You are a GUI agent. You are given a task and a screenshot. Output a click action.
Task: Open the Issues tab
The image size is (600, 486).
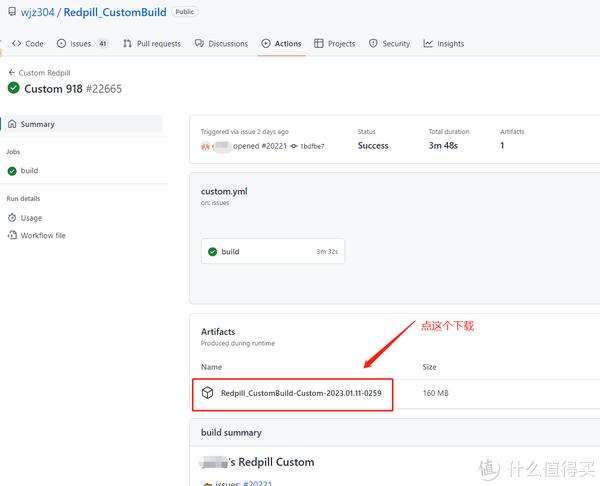pyautogui.click(x=82, y=44)
